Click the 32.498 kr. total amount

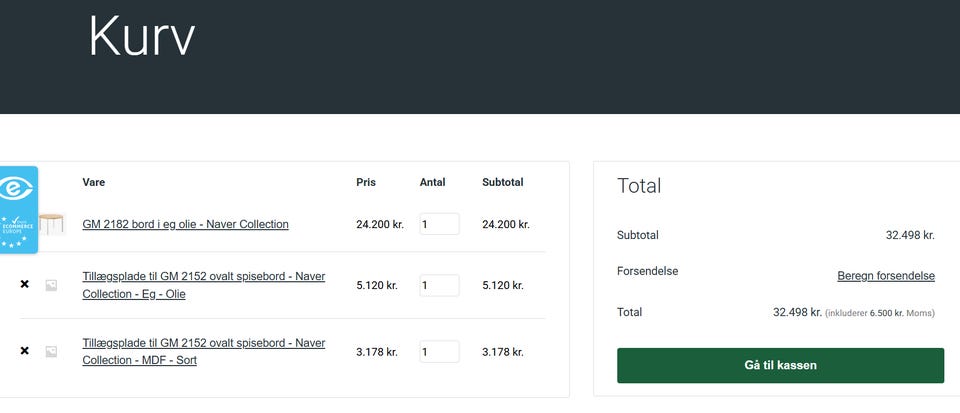(797, 312)
